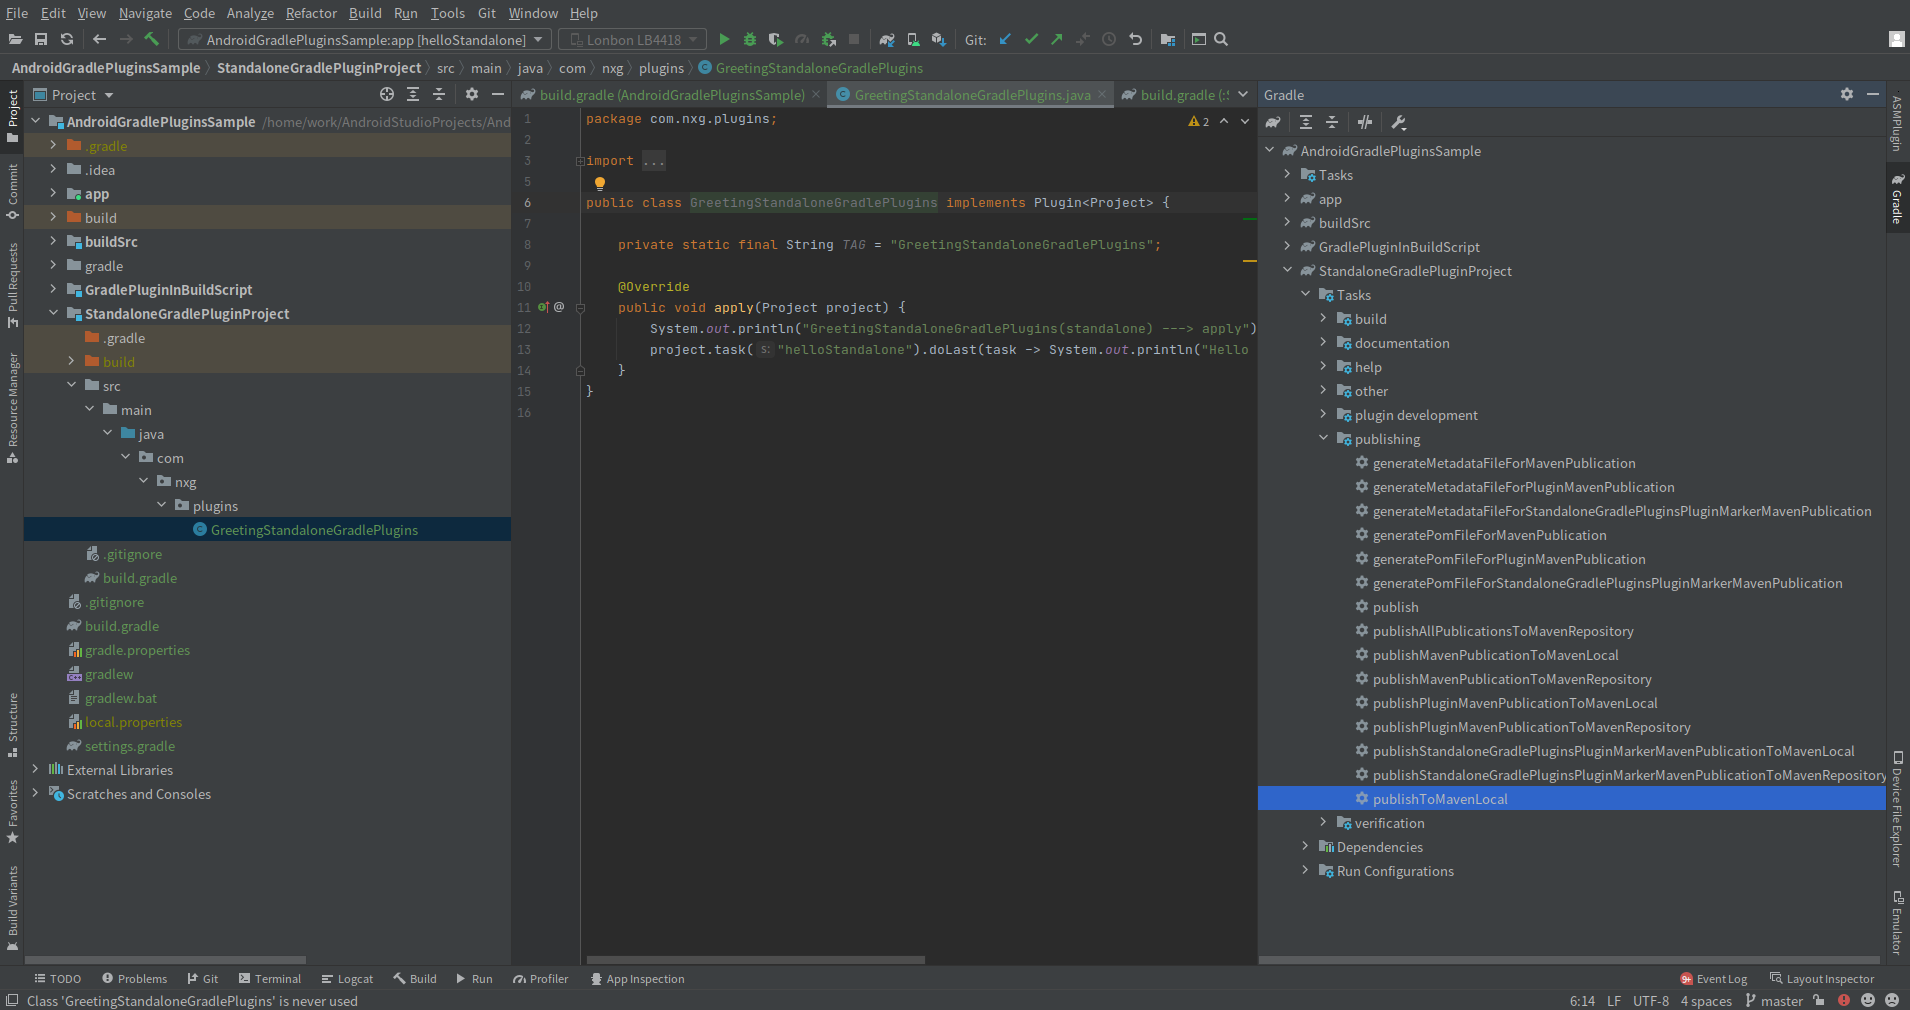Collapse all nodes in the Gradle panel
Viewport: 1910px width, 1010px height.
click(x=1331, y=122)
